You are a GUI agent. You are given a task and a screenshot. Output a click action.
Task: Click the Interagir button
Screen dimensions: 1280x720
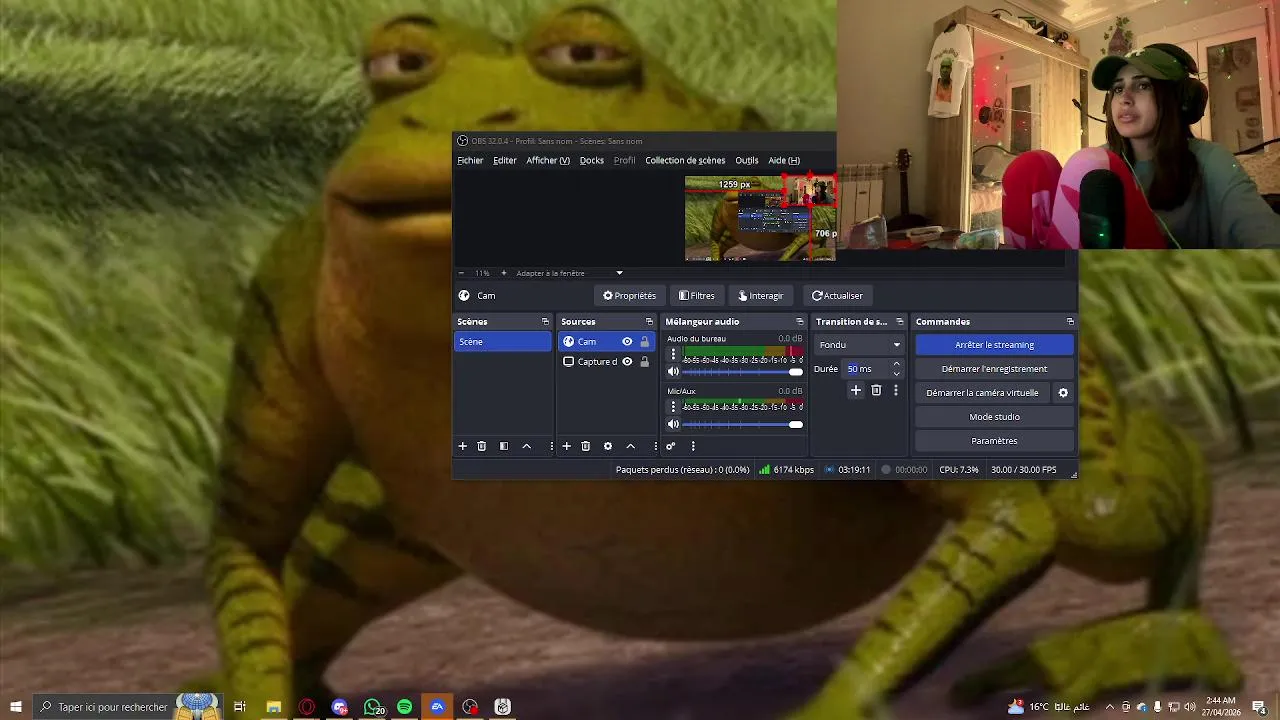[760, 296]
